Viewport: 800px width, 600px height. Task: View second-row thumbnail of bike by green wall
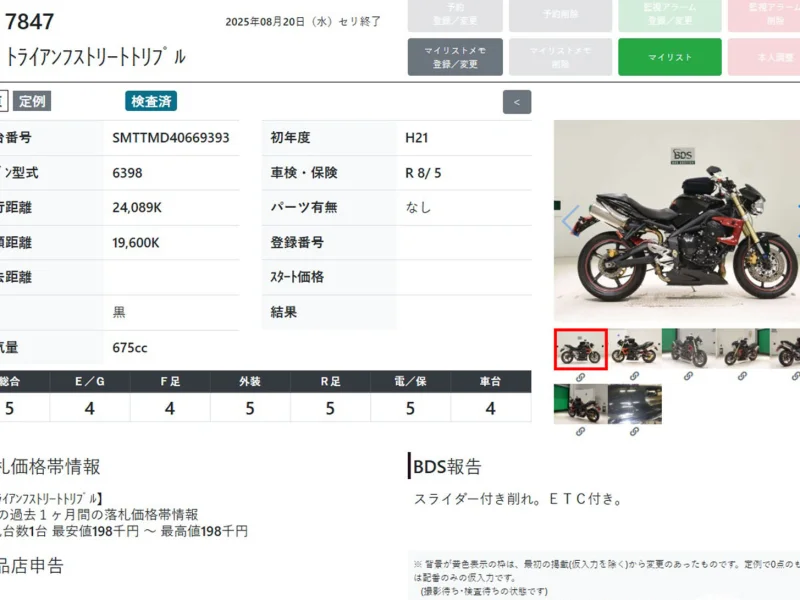tap(581, 404)
